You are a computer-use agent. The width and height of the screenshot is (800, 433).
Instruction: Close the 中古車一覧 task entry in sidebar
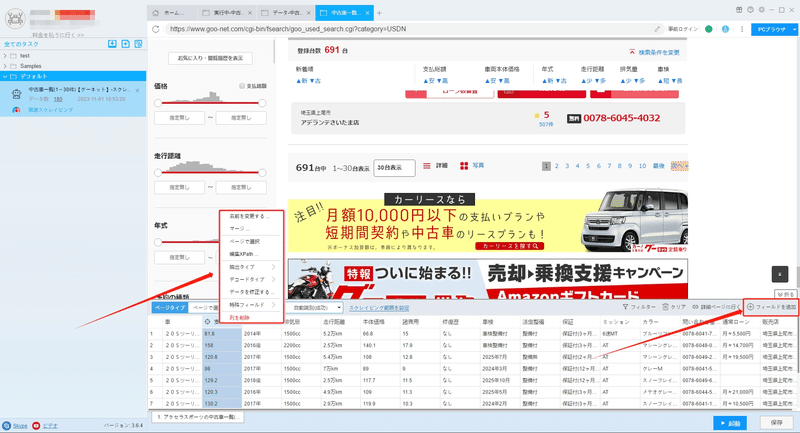click(137, 90)
